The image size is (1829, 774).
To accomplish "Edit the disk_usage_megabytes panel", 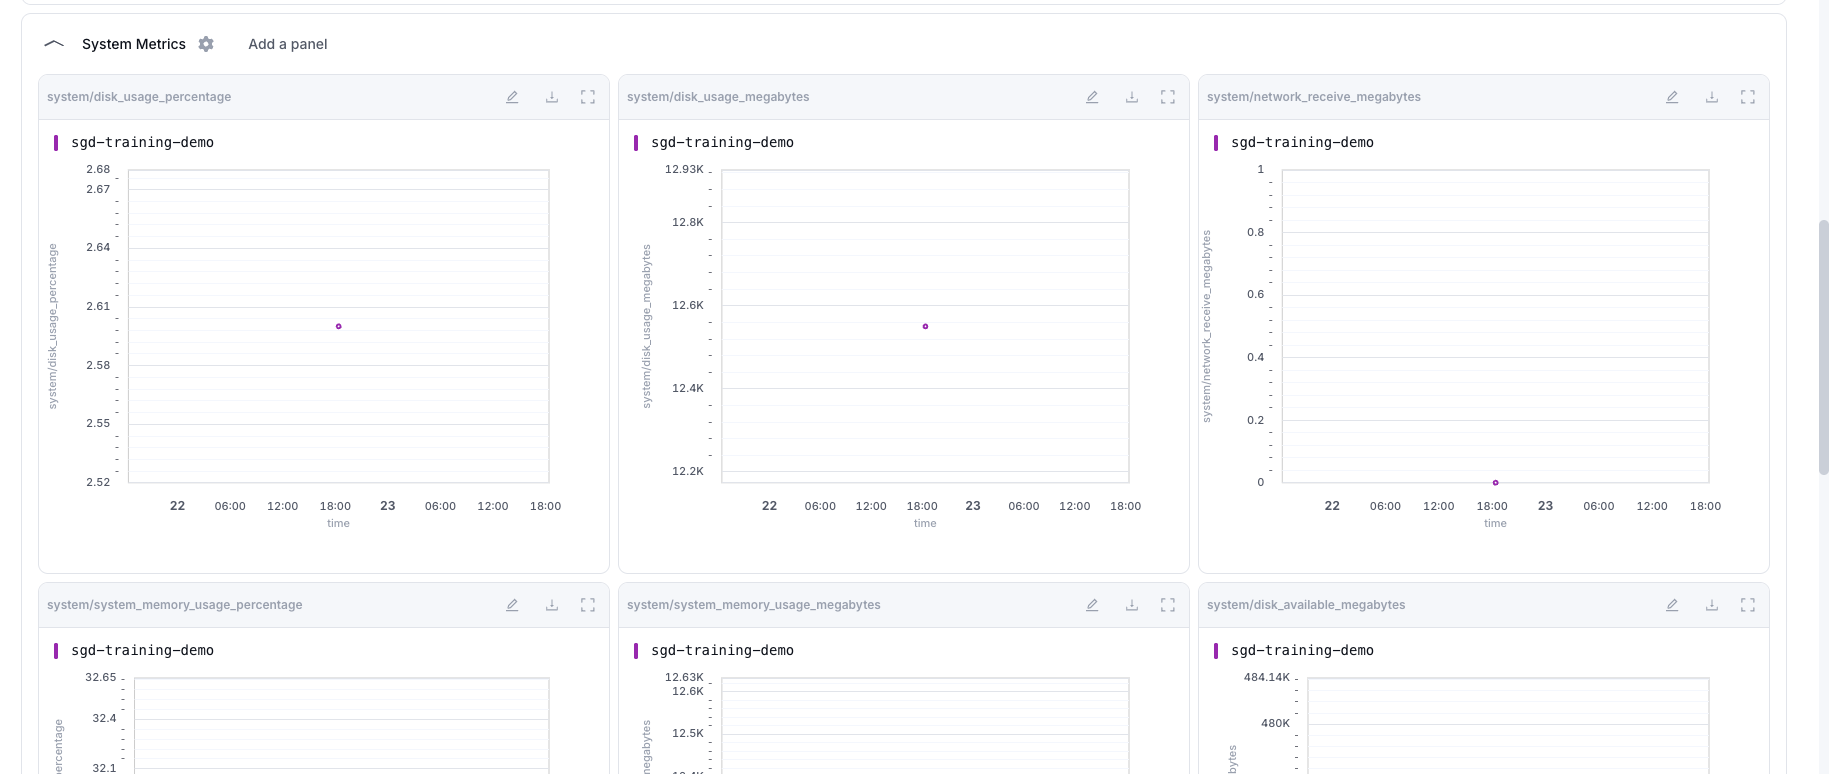I will (1092, 97).
